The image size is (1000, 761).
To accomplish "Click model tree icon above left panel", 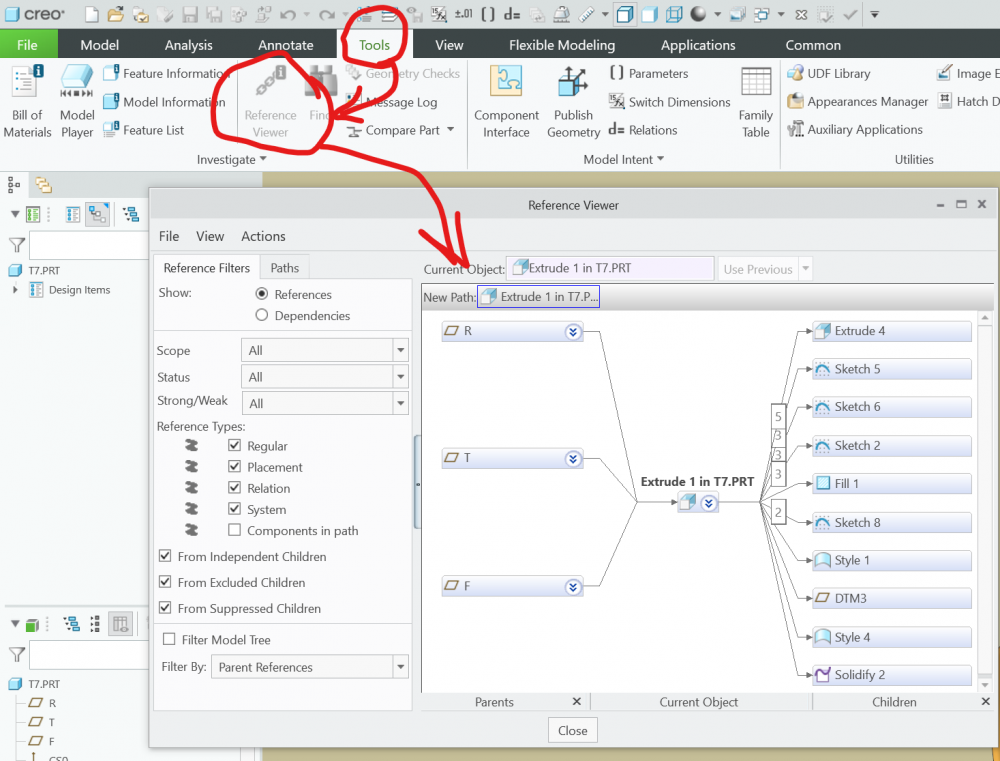I will [x=14, y=185].
